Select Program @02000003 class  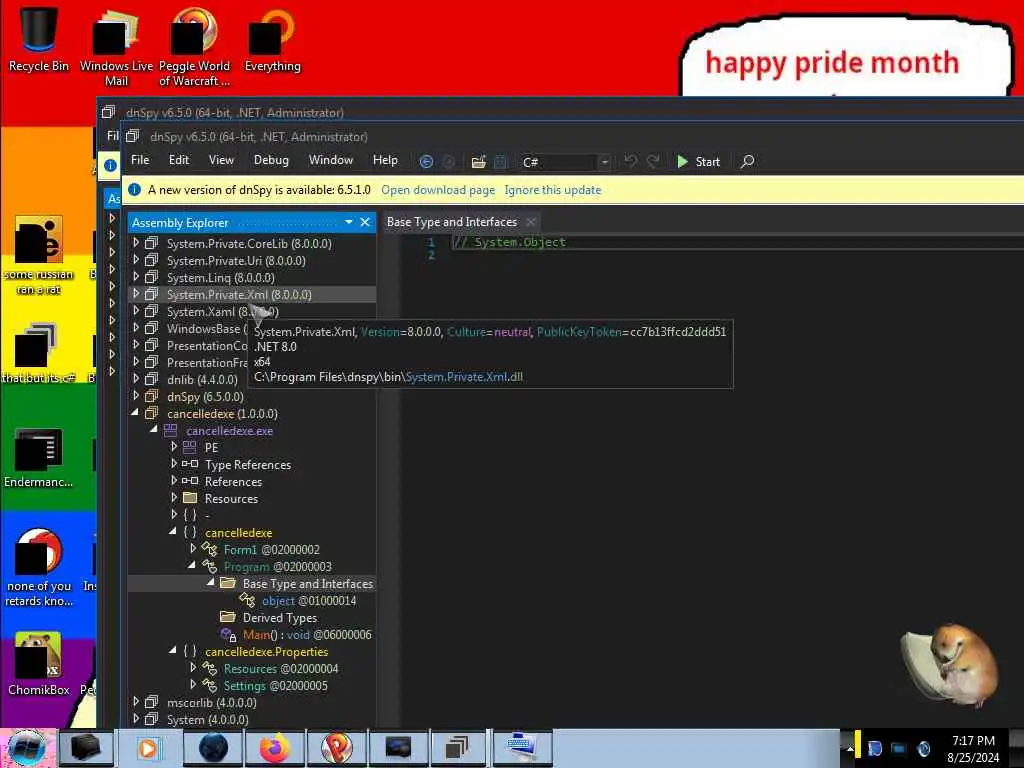click(x=278, y=566)
